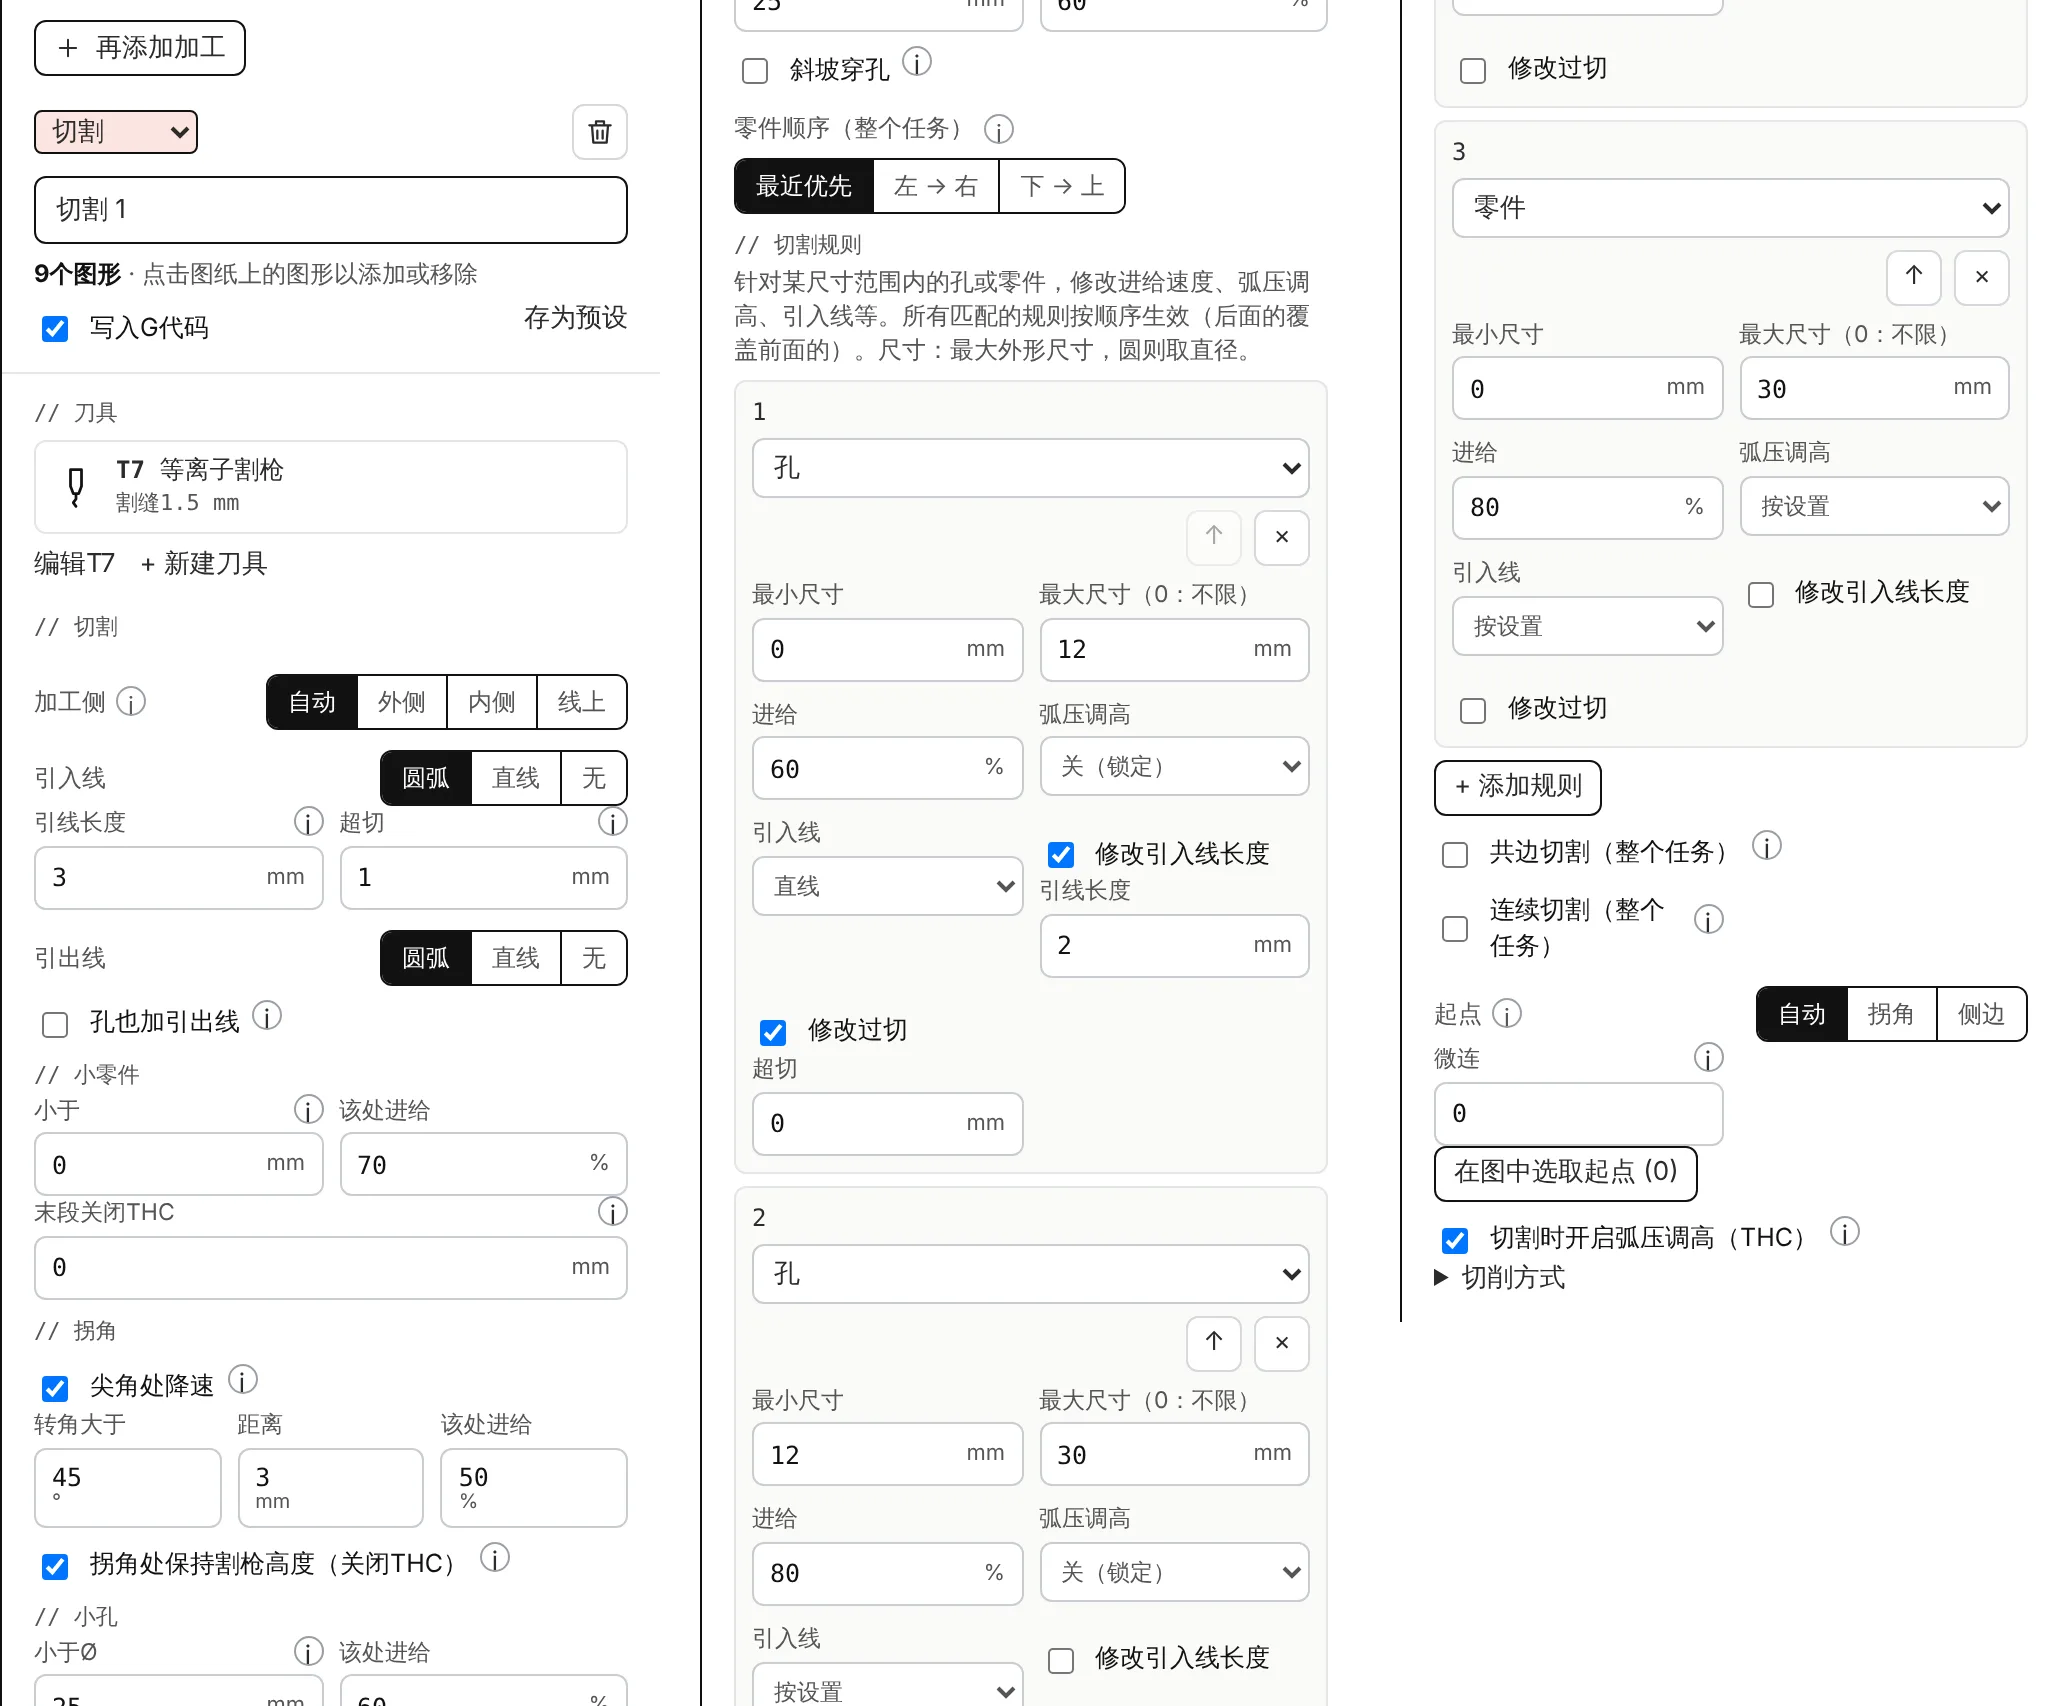Click the 切割 1 name field
Viewport: 2060px width, 1706px height.
click(331, 210)
